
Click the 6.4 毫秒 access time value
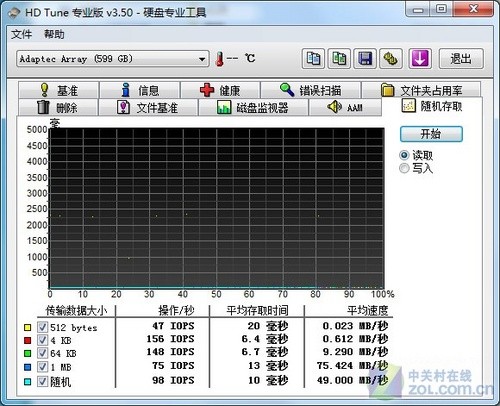(265, 339)
